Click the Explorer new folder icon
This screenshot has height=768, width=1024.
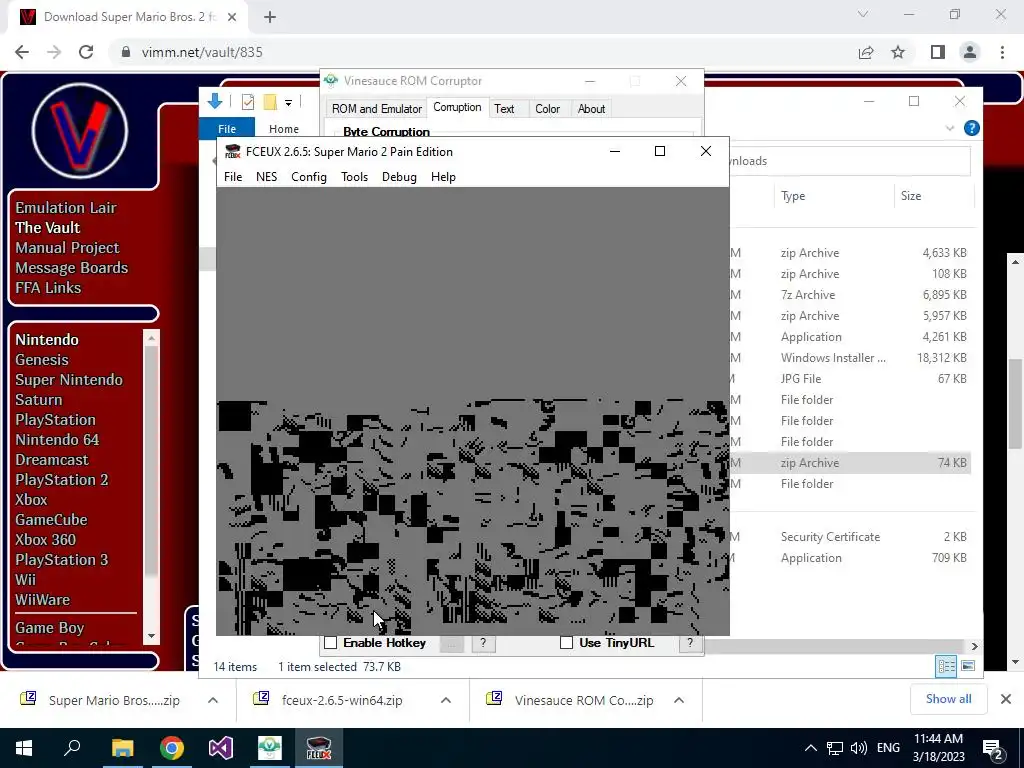point(270,102)
